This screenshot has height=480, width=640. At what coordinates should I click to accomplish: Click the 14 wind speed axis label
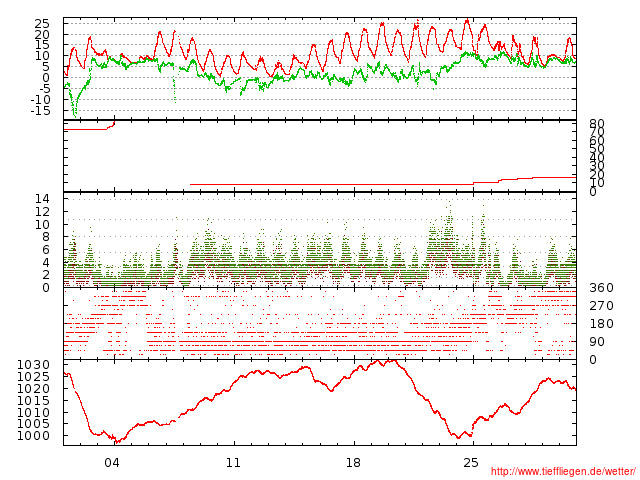pos(42,199)
